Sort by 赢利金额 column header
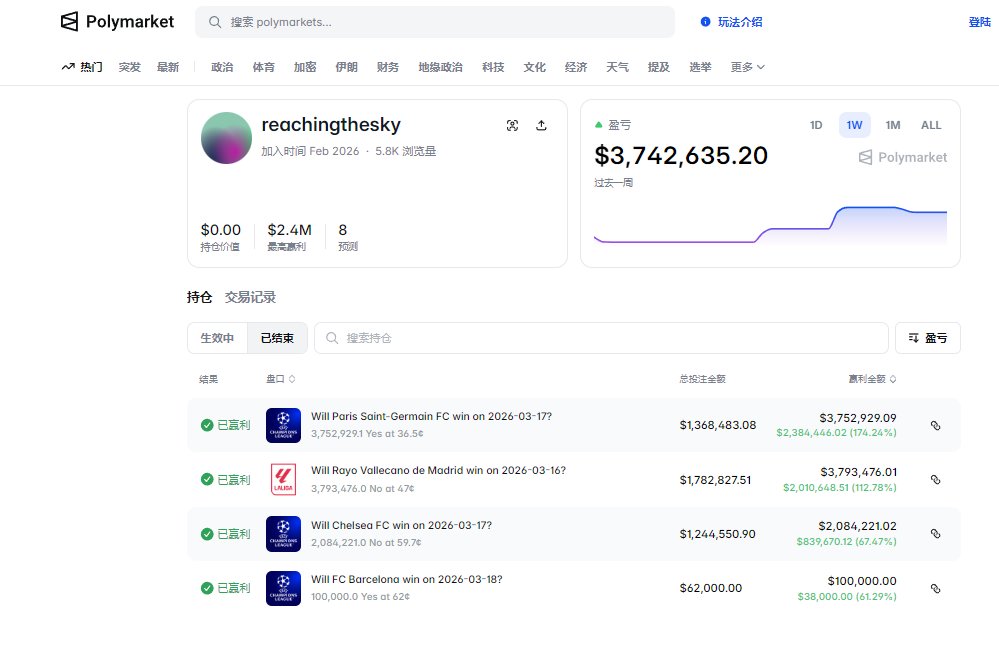The image size is (999, 648). (872, 379)
